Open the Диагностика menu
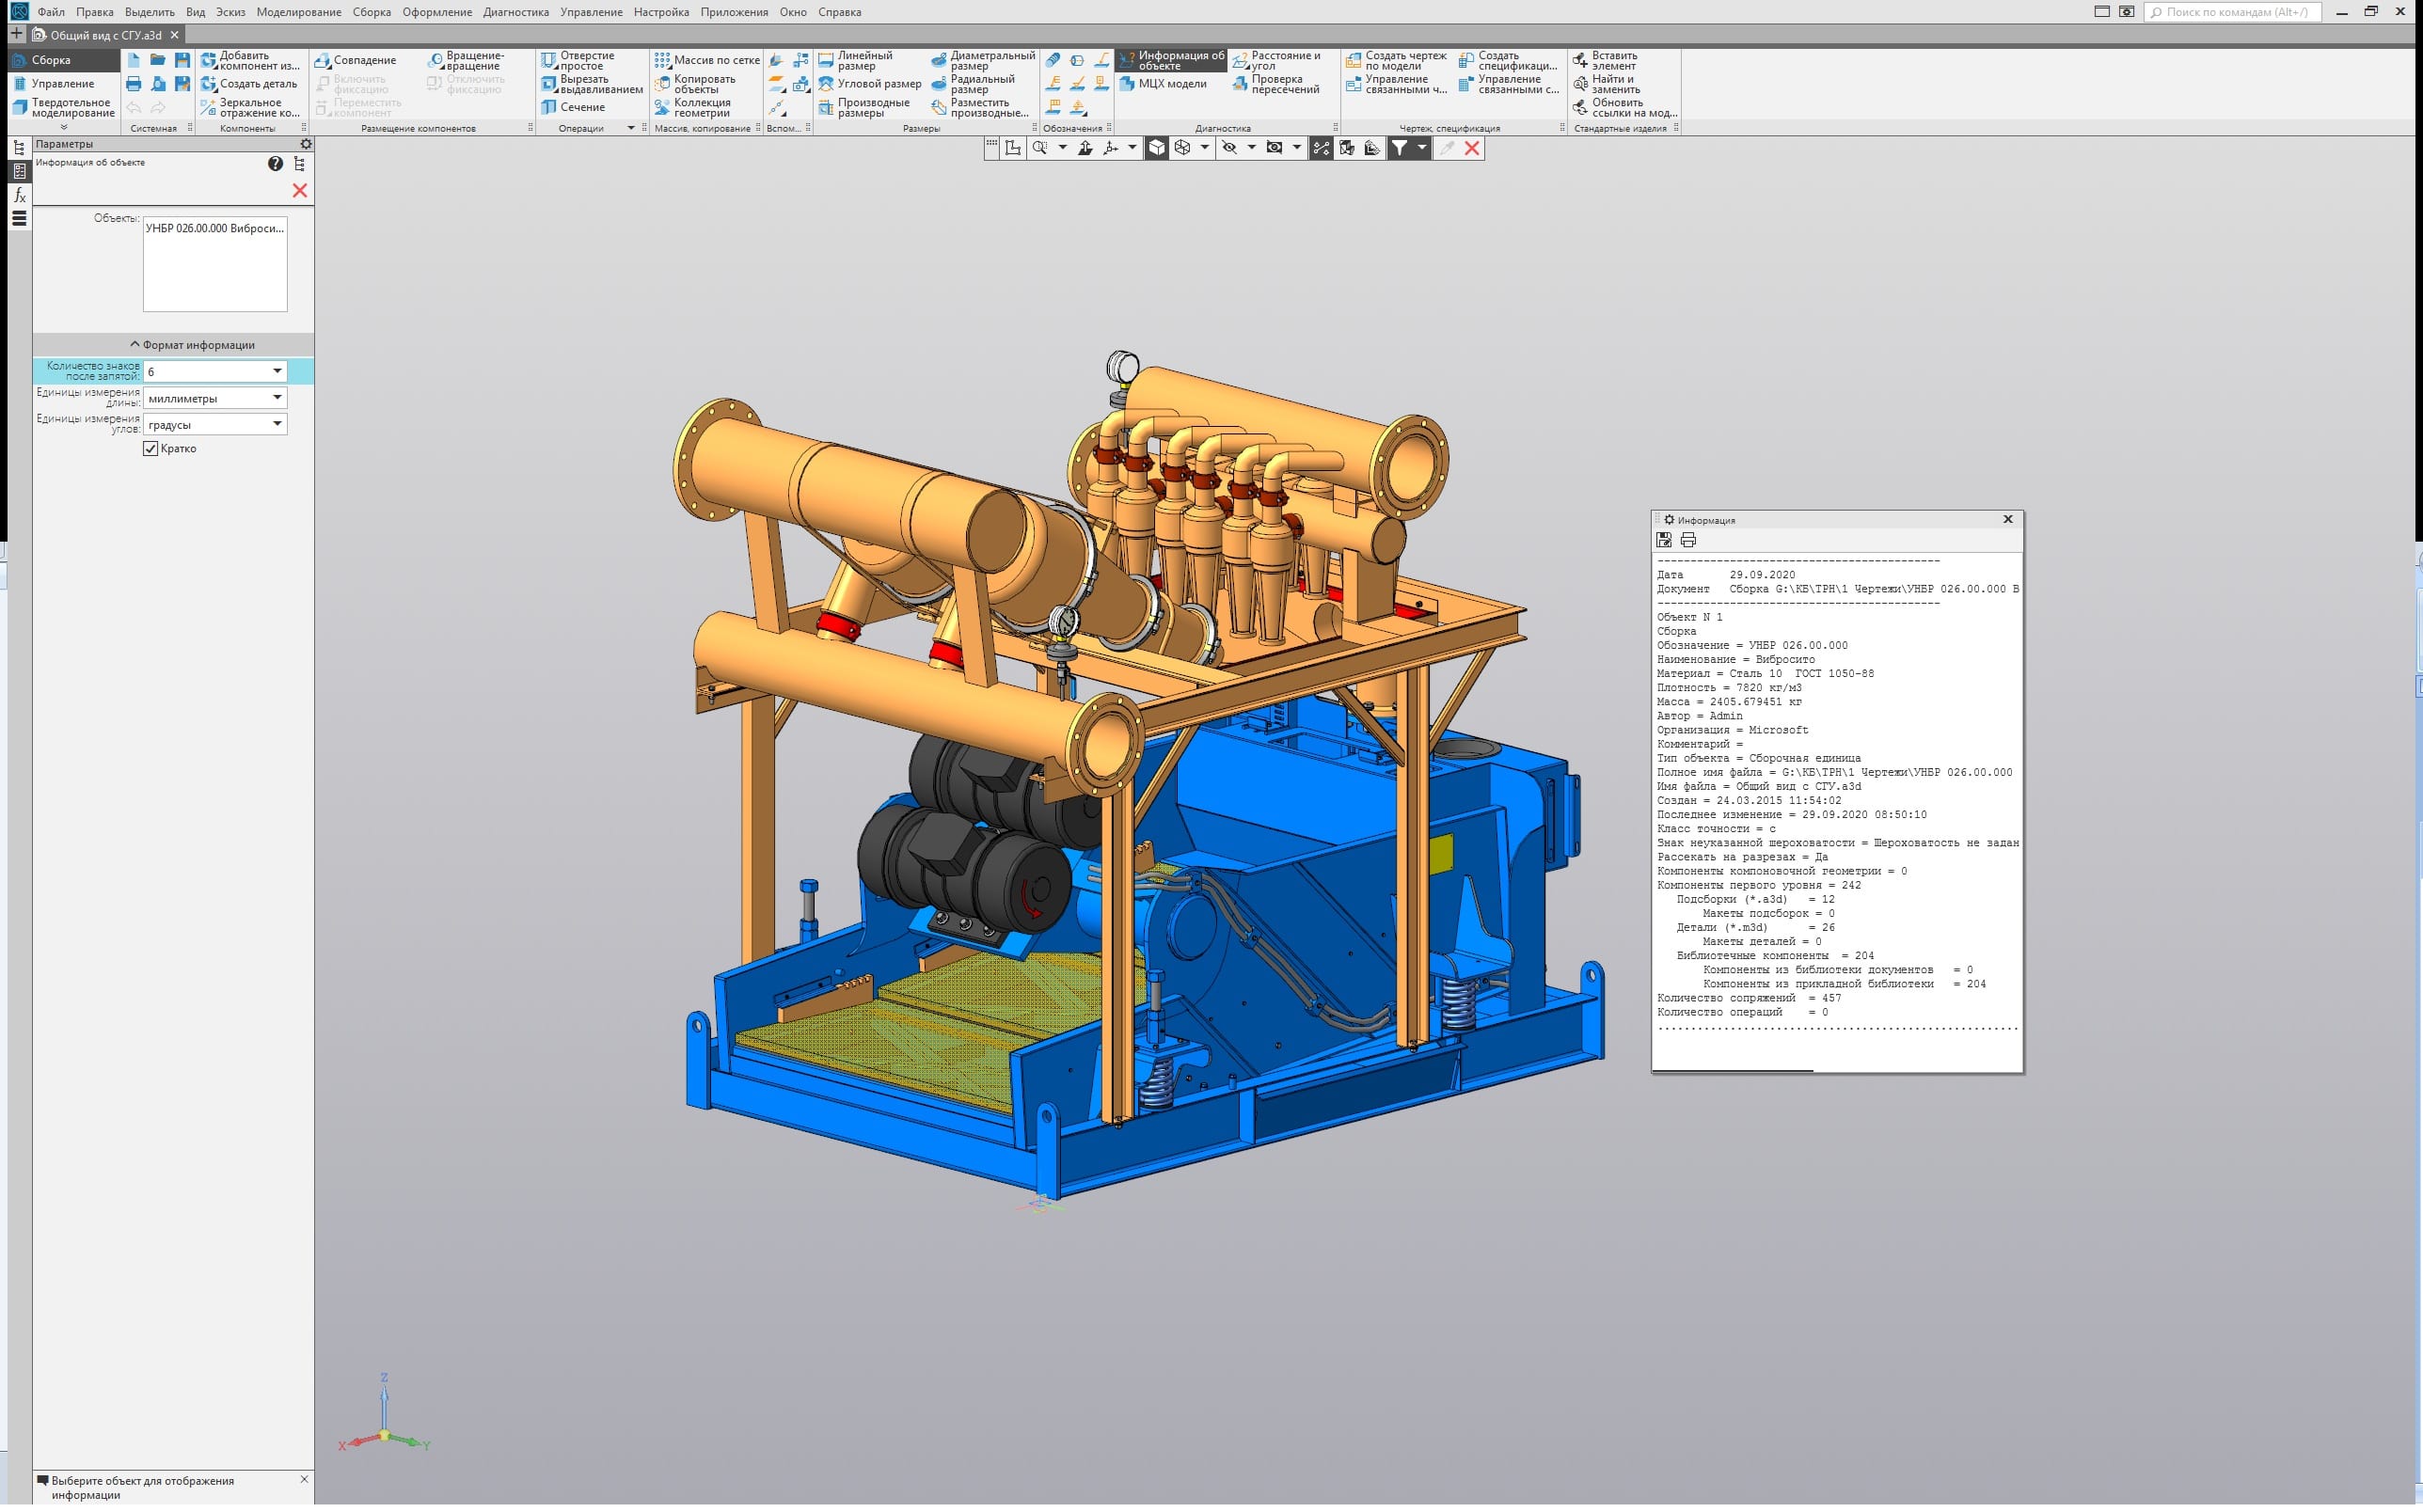The height and width of the screenshot is (1512, 2423). tap(515, 12)
